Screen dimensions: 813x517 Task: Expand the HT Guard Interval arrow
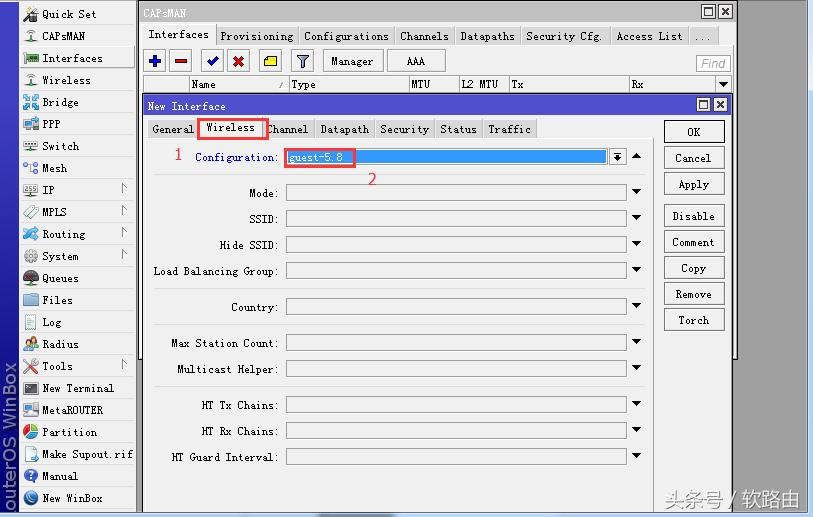click(x=637, y=455)
